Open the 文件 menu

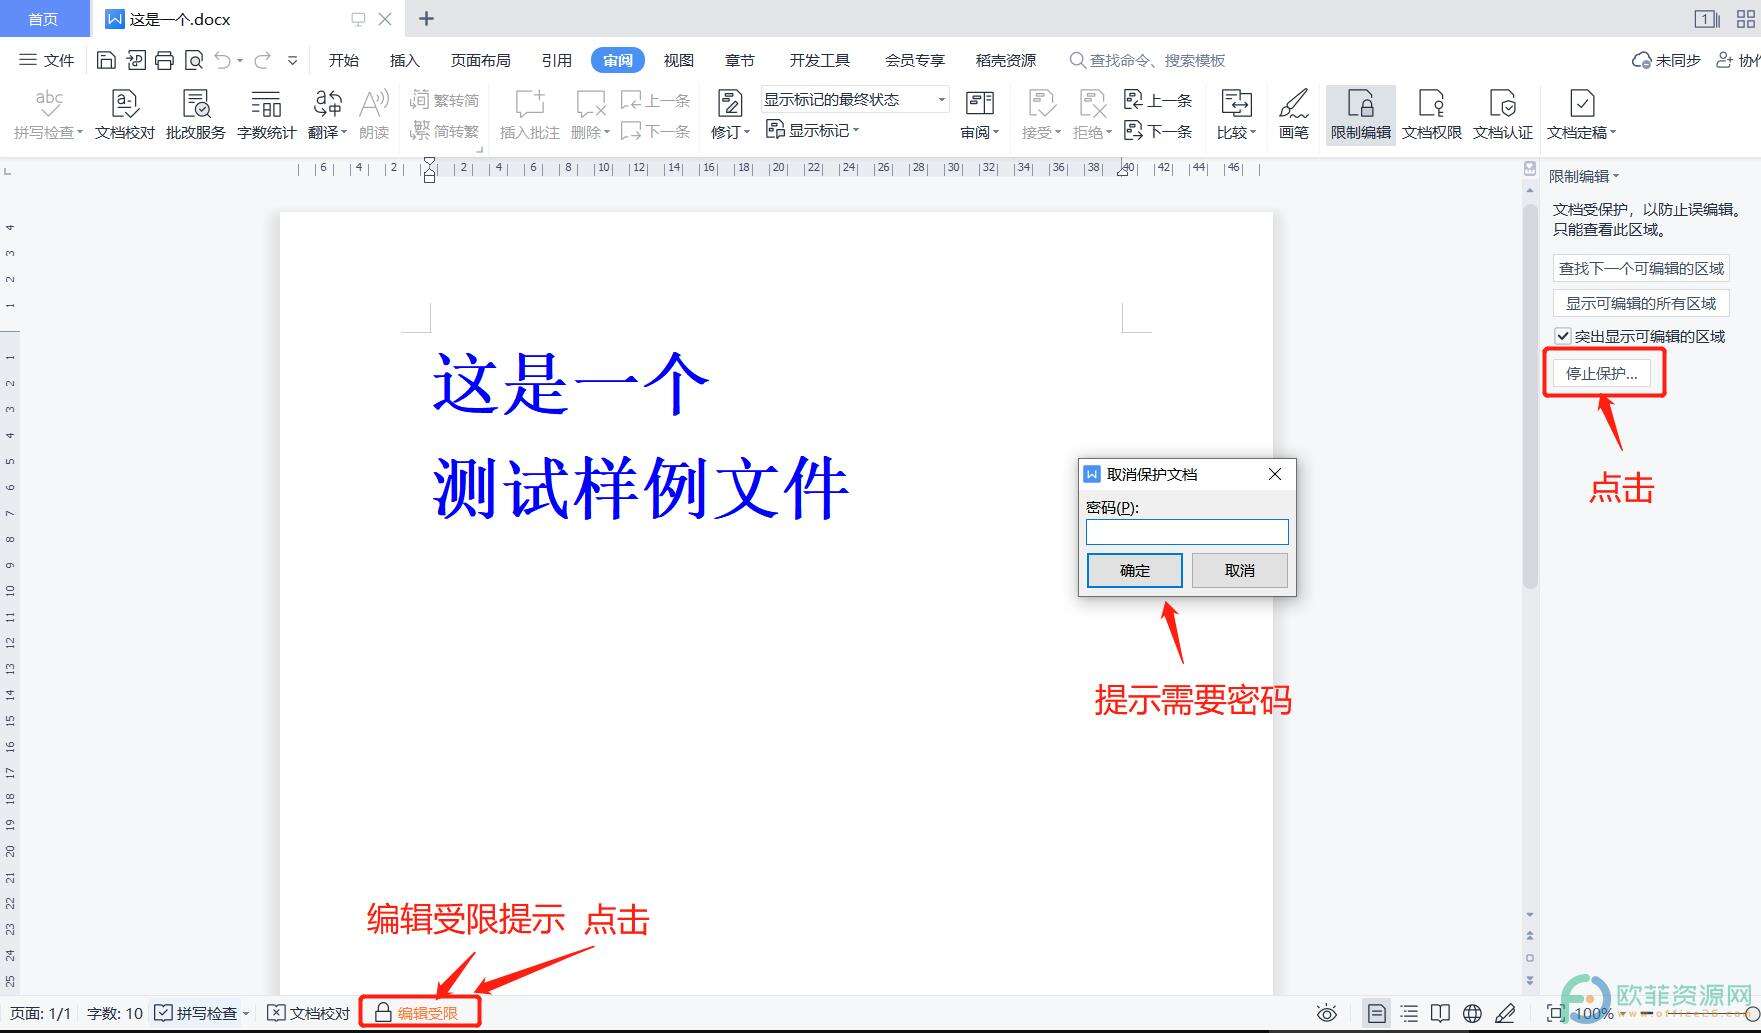pyautogui.click(x=47, y=60)
